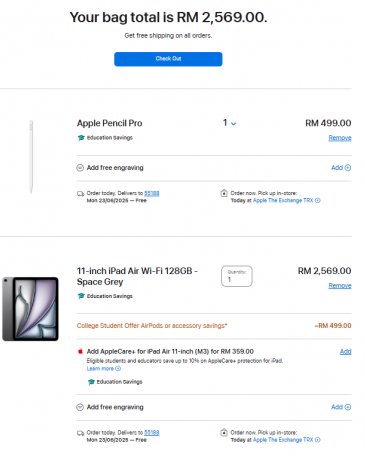
Task: Remove 11-inch iPad Air from bag
Action: tap(340, 286)
